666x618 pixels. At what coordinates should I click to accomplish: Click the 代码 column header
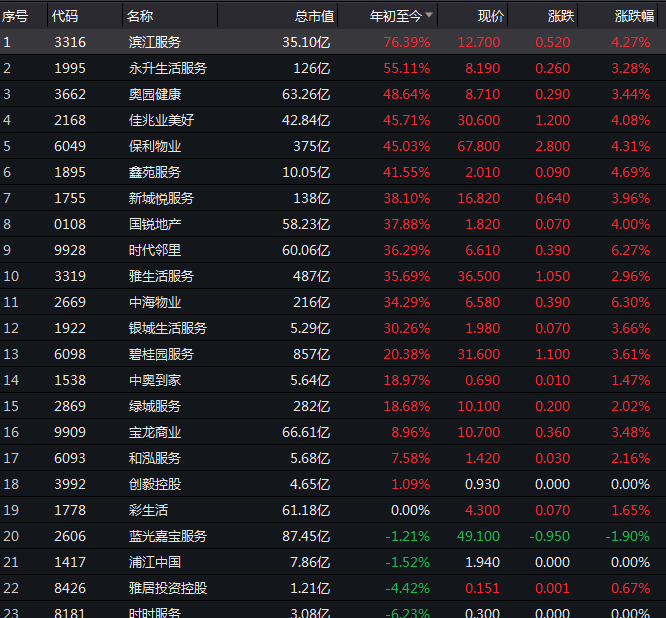[x=65, y=16]
